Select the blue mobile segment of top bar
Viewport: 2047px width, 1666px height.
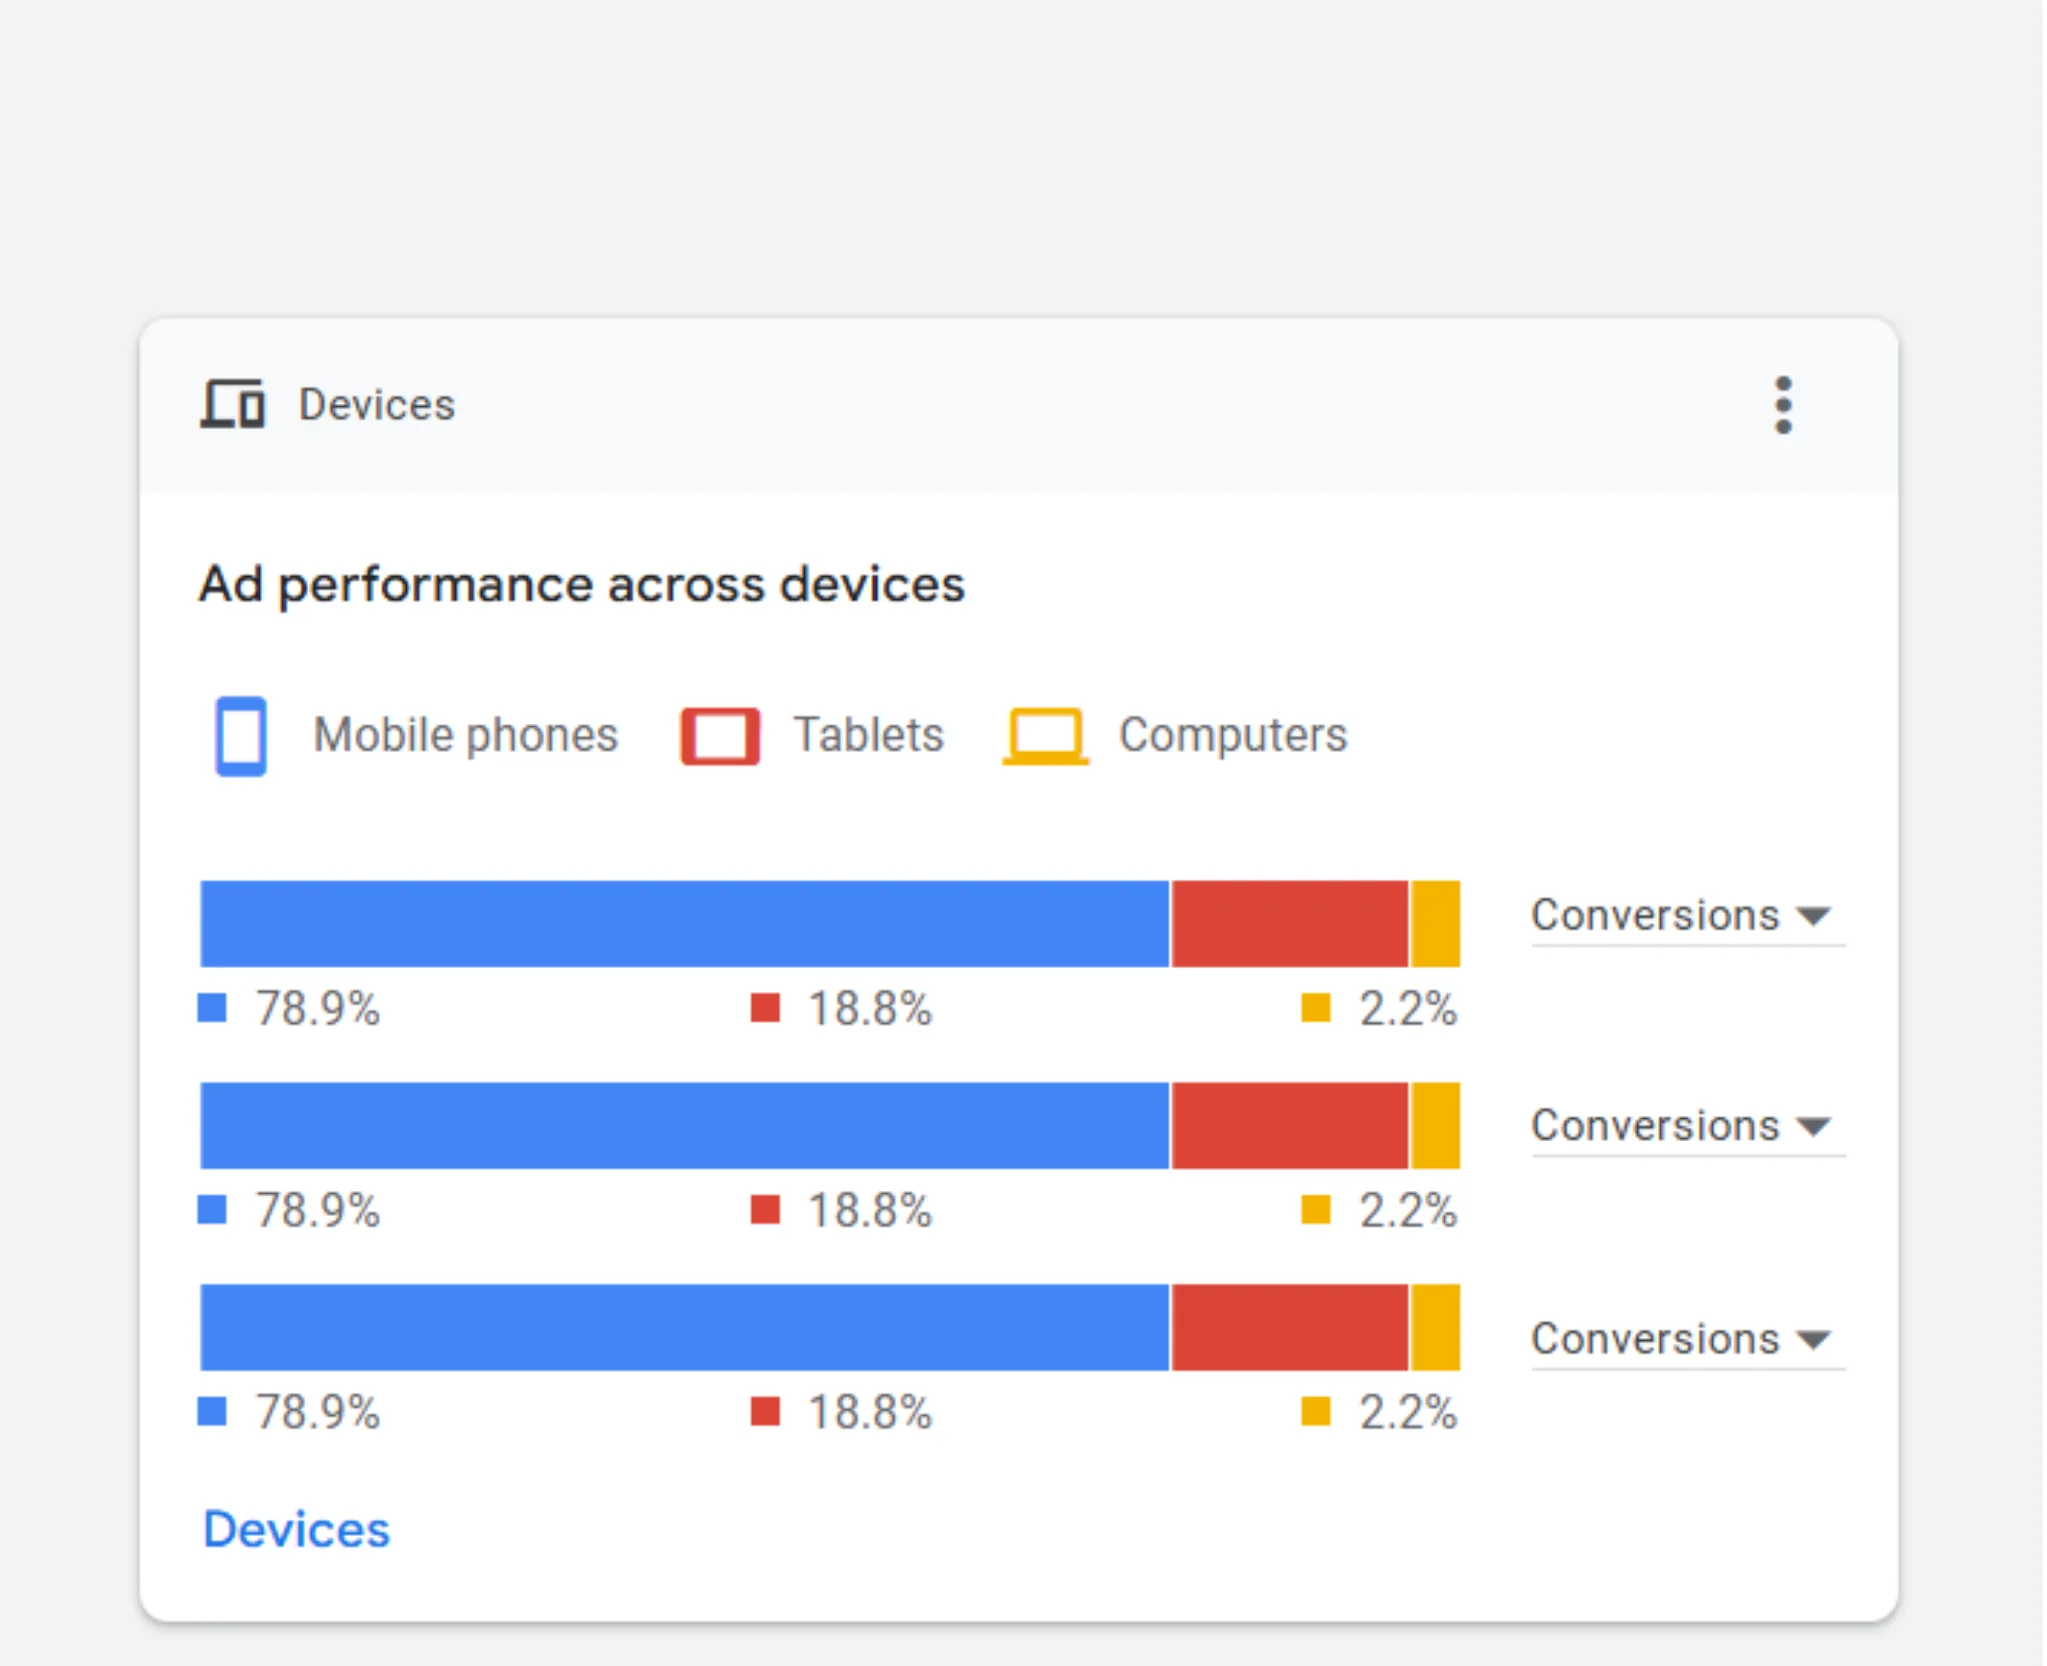684,924
